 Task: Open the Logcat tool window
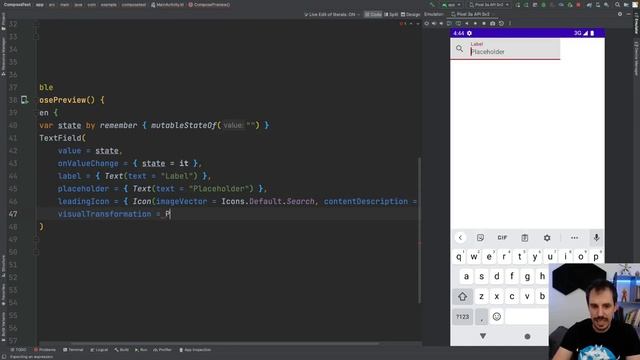click(x=99, y=350)
